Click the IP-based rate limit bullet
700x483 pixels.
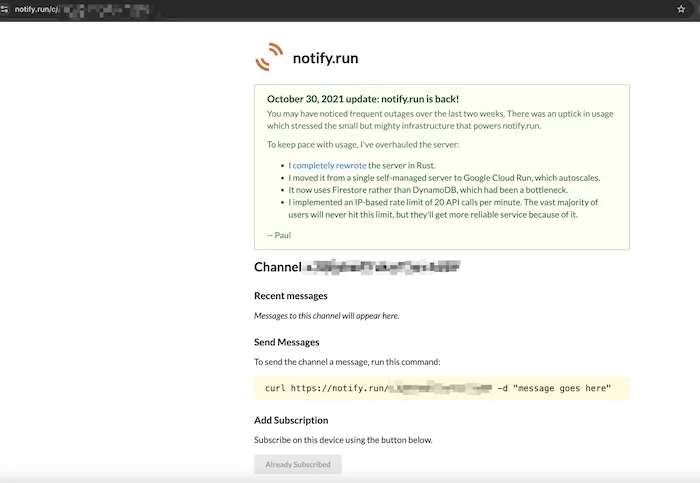[x=449, y=202]
